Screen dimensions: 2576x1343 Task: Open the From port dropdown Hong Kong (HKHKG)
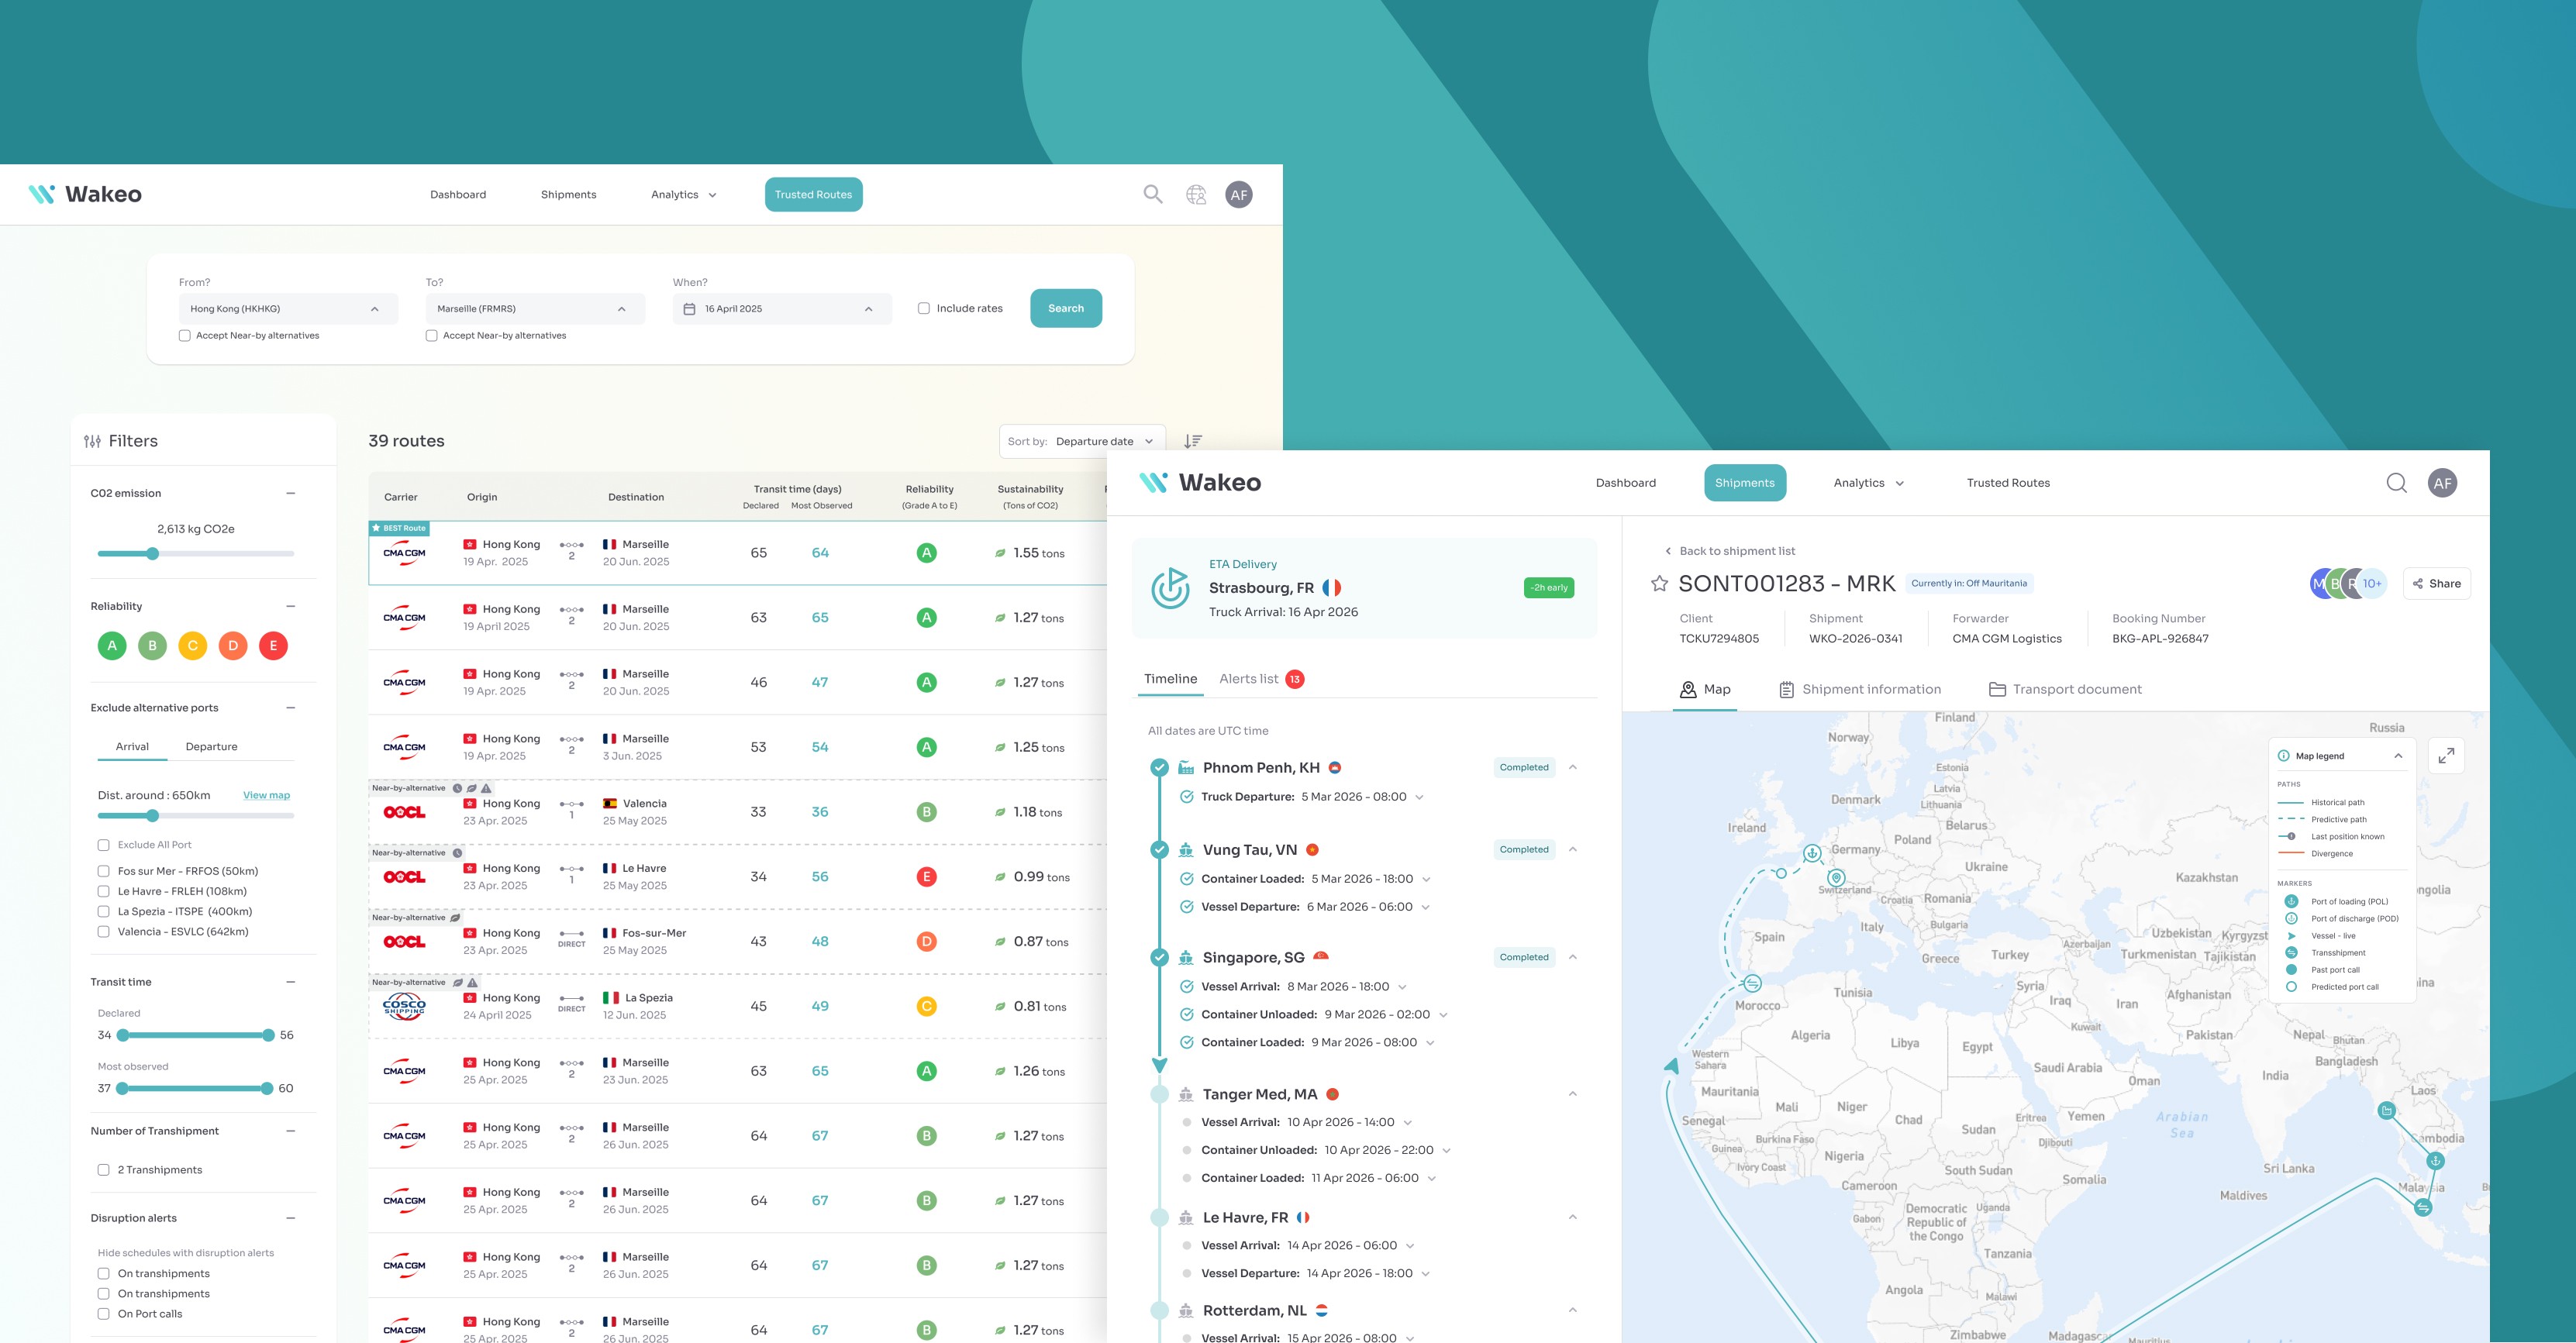click(x=288, y=309)
